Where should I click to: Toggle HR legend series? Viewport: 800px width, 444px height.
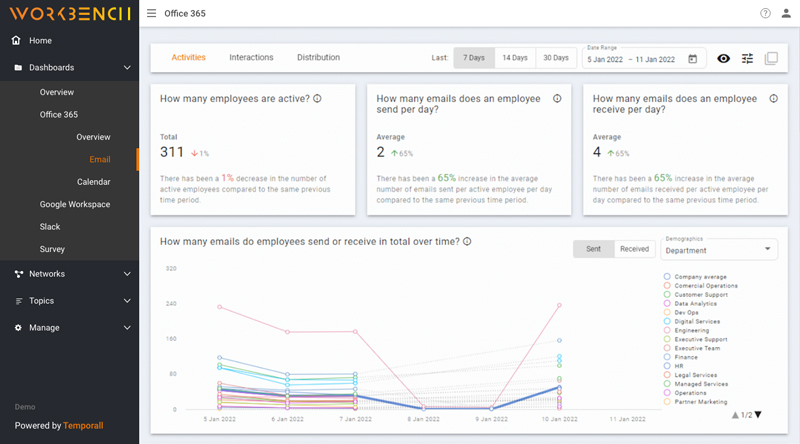tap(673, 366)
